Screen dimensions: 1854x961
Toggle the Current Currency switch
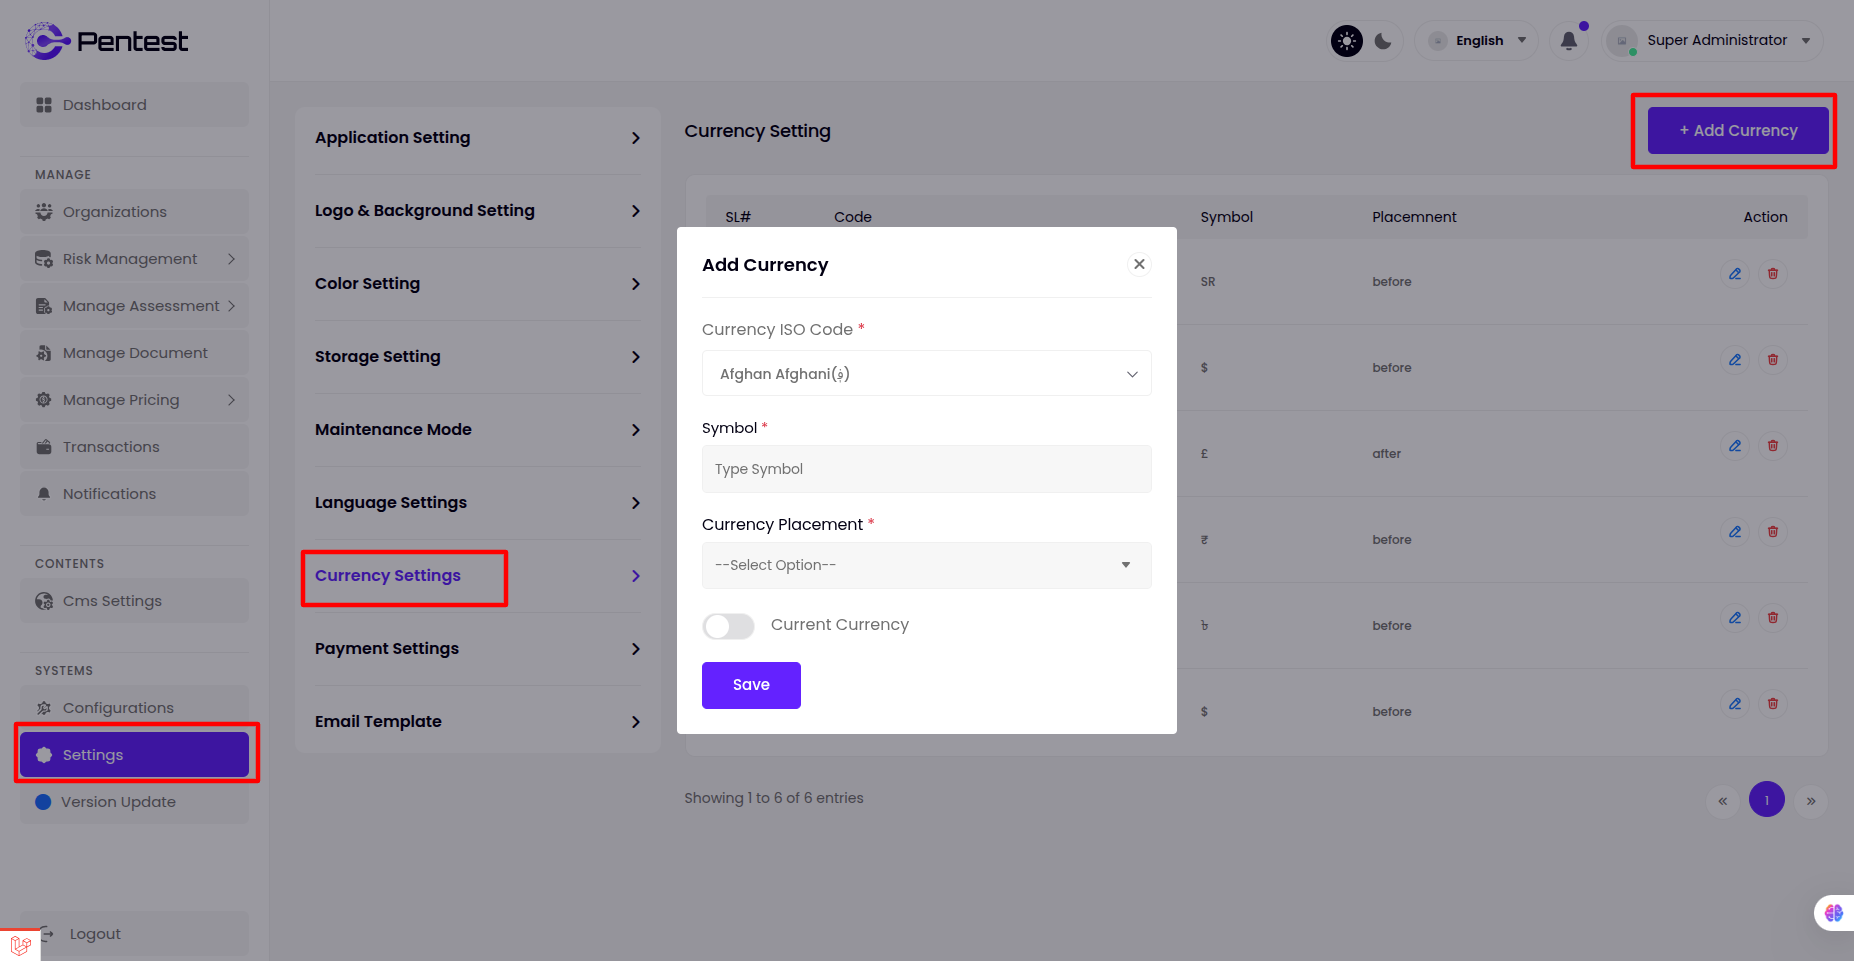pos(728,626)
